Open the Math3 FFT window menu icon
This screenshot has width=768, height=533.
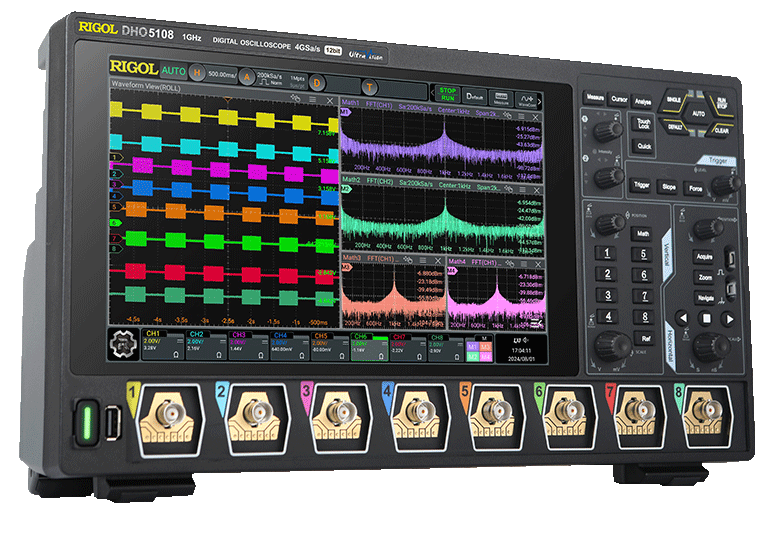tap(423, 260)
